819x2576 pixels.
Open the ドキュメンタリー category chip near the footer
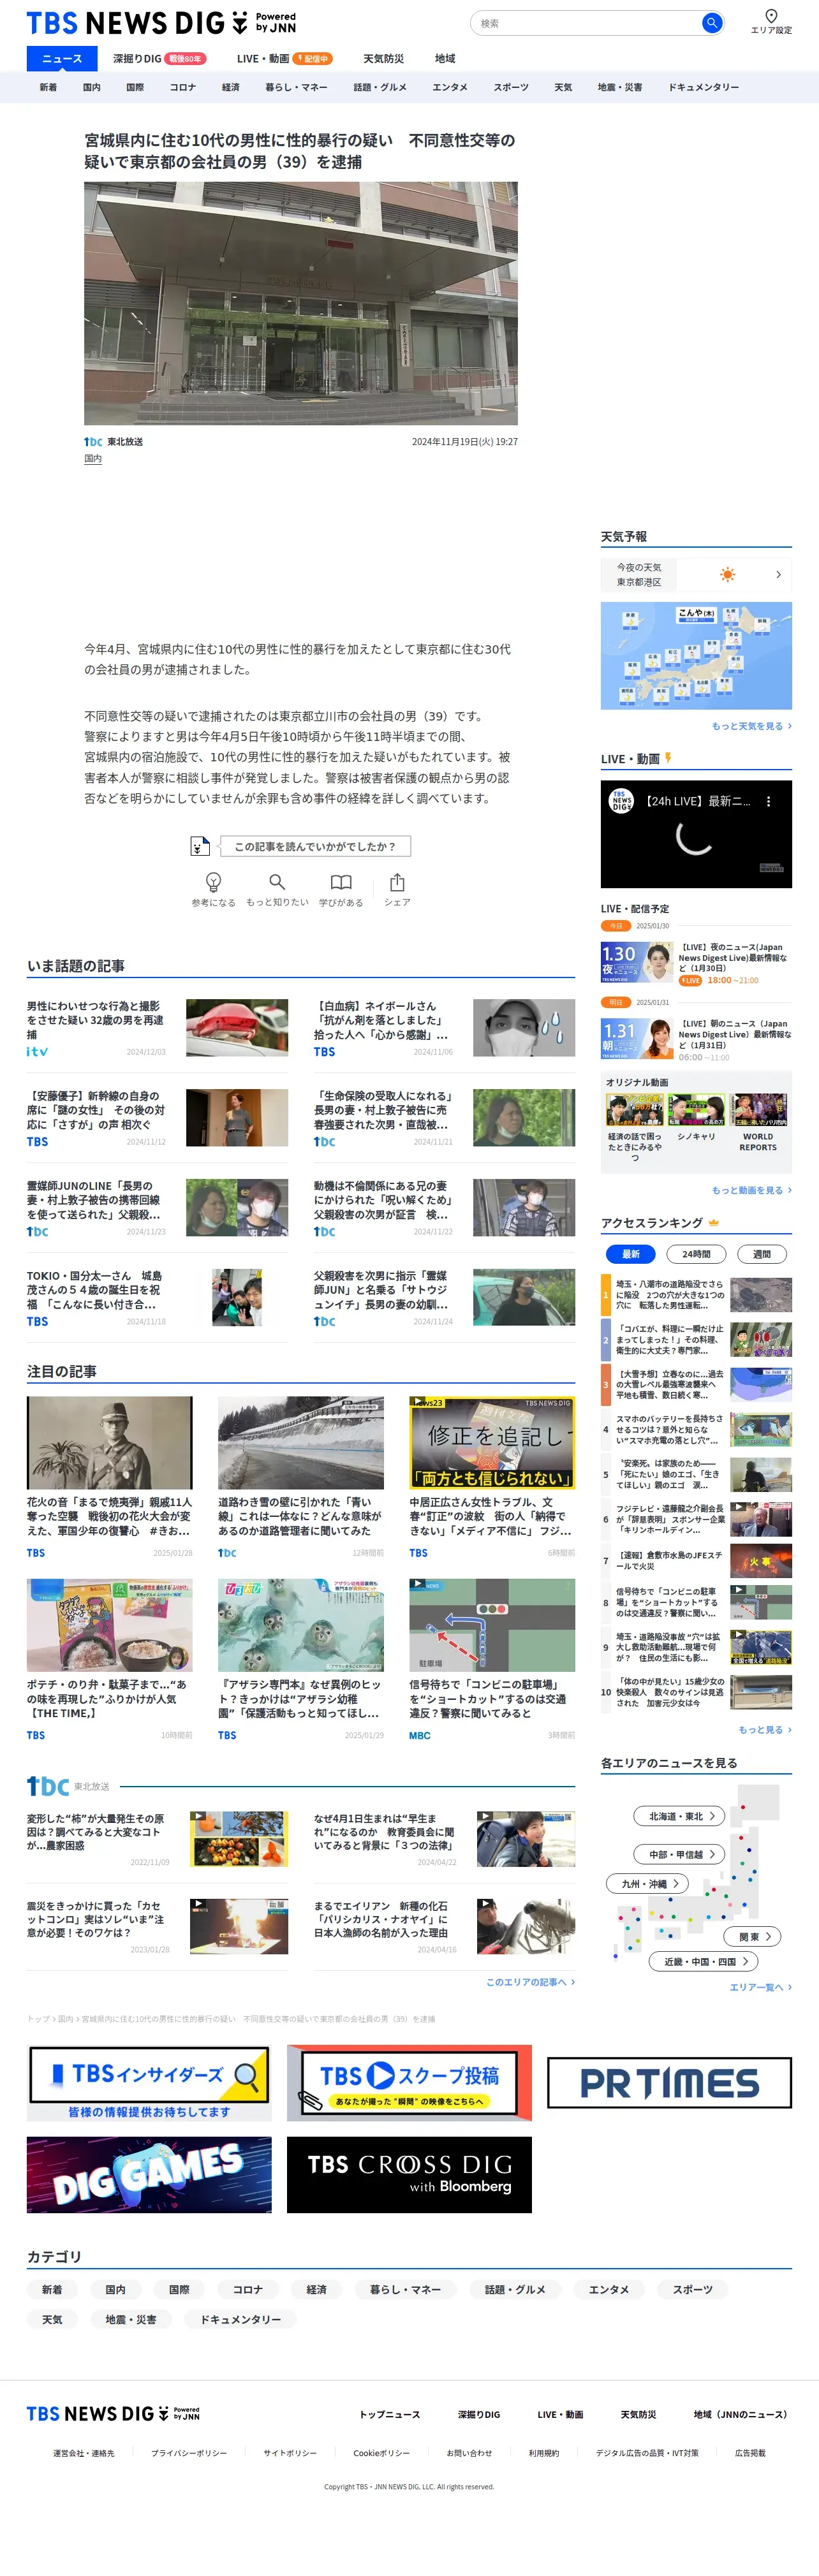click(x=240, y=2319)
